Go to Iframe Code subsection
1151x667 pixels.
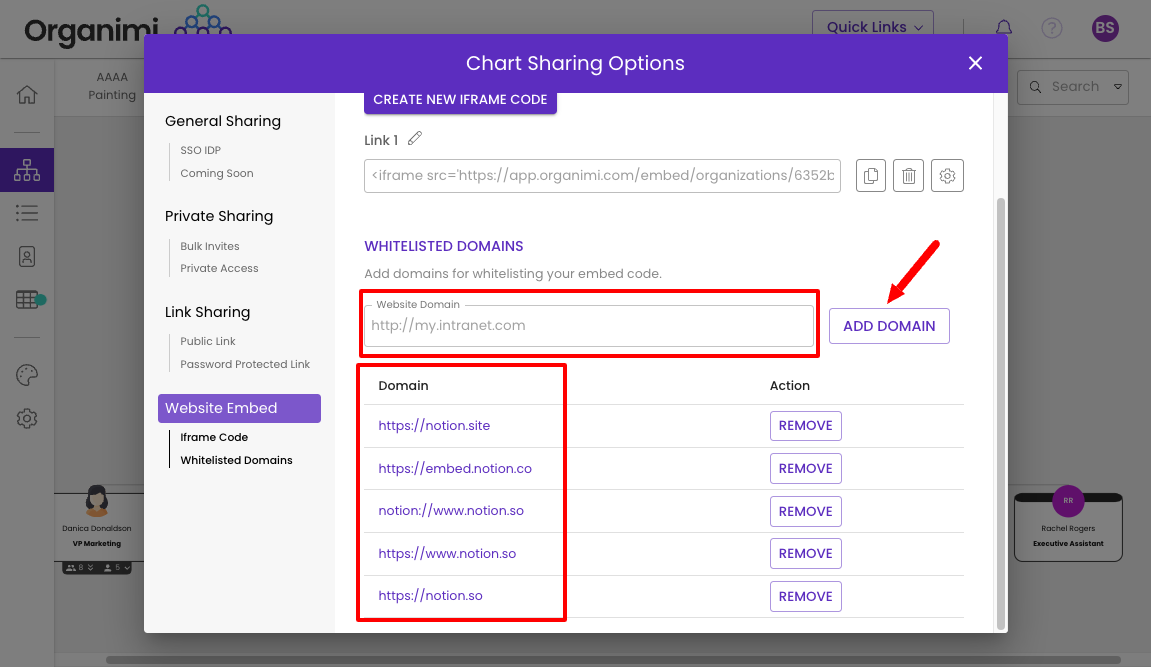(x=214, y=437)
